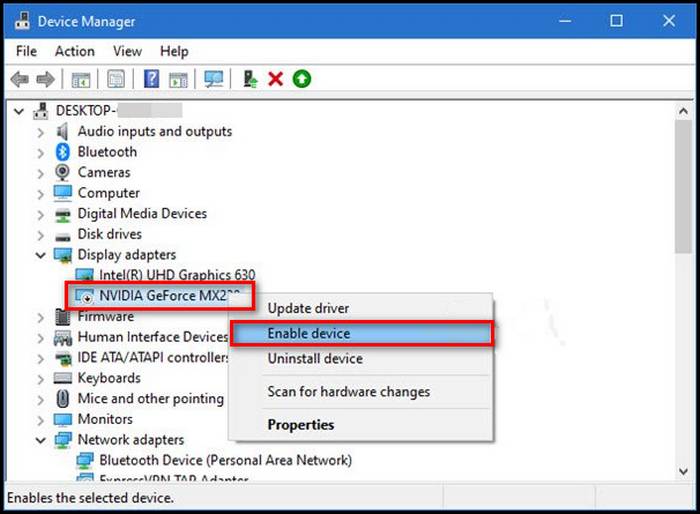Click the Human Interface Devices icon

tap(62, 338)
